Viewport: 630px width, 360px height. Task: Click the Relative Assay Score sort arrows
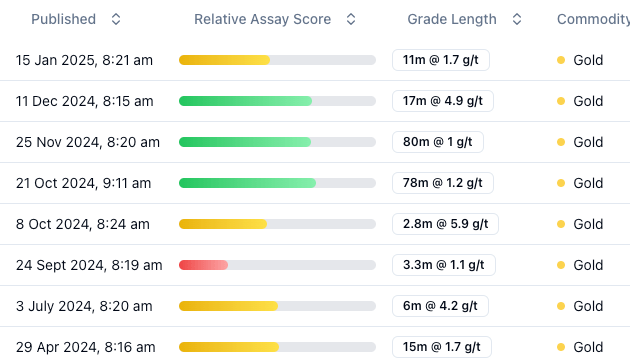[351, 19]
